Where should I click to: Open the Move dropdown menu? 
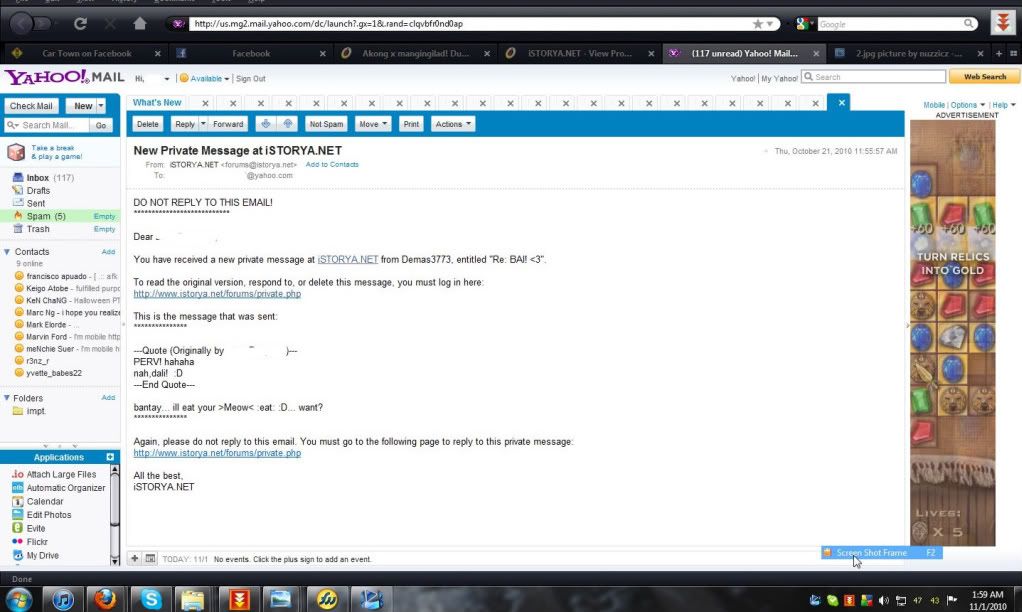pyautogui.click(x=373, y=123)
